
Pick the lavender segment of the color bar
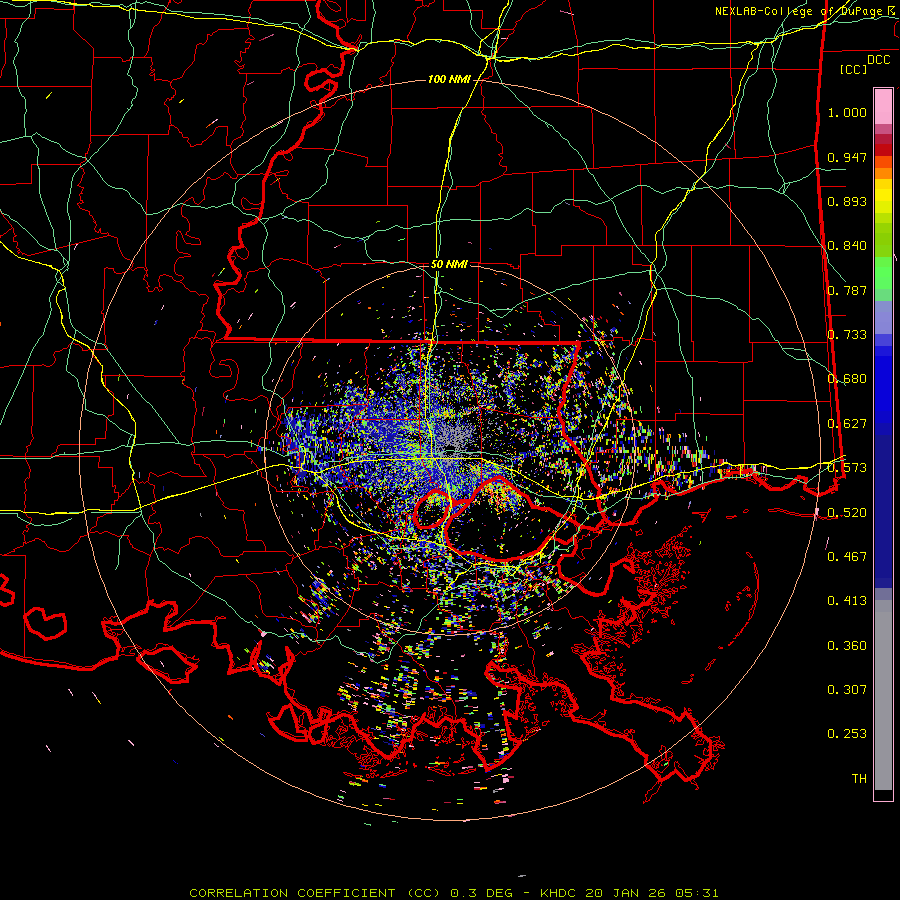883,317
